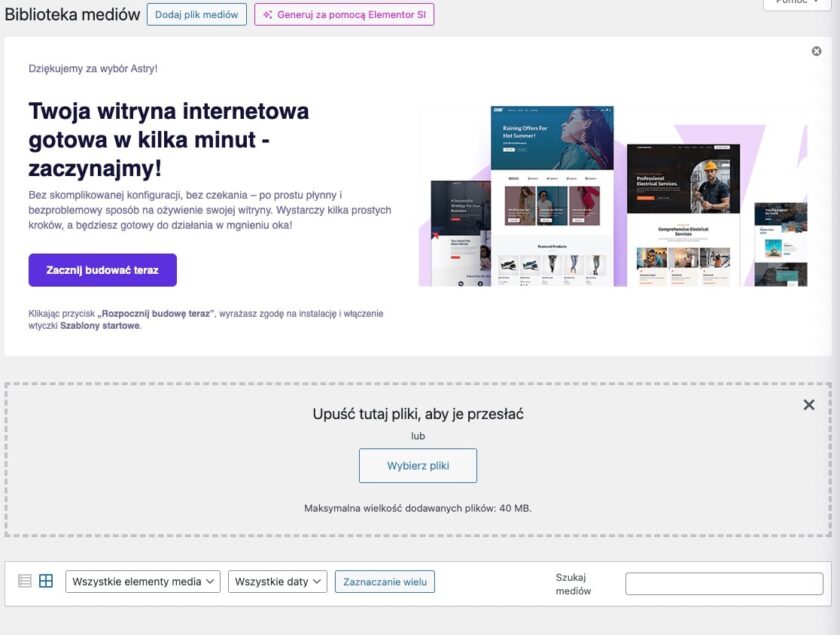Open the "Wszystkie daty" date filter dropdown
840x635 pixels.
[278, 581]
